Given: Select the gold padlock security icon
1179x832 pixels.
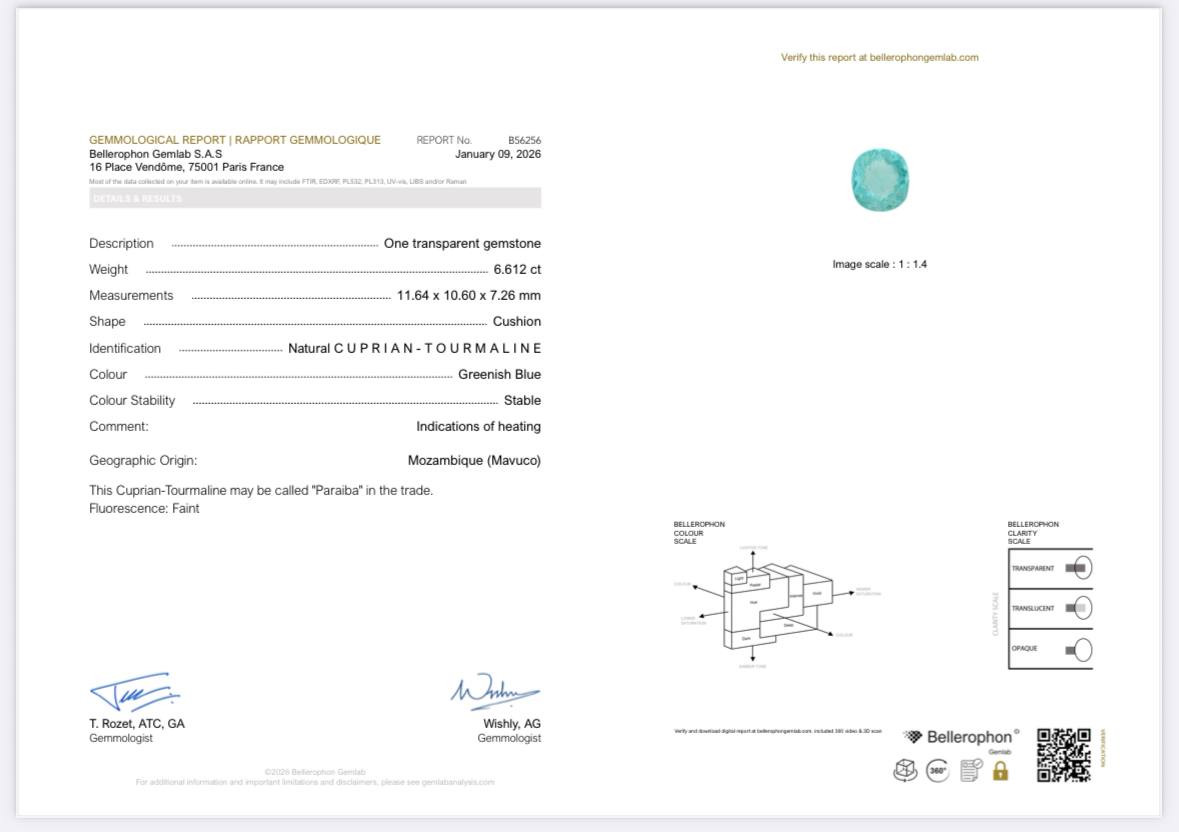Looking at the screenshot, I should 1000,770.
